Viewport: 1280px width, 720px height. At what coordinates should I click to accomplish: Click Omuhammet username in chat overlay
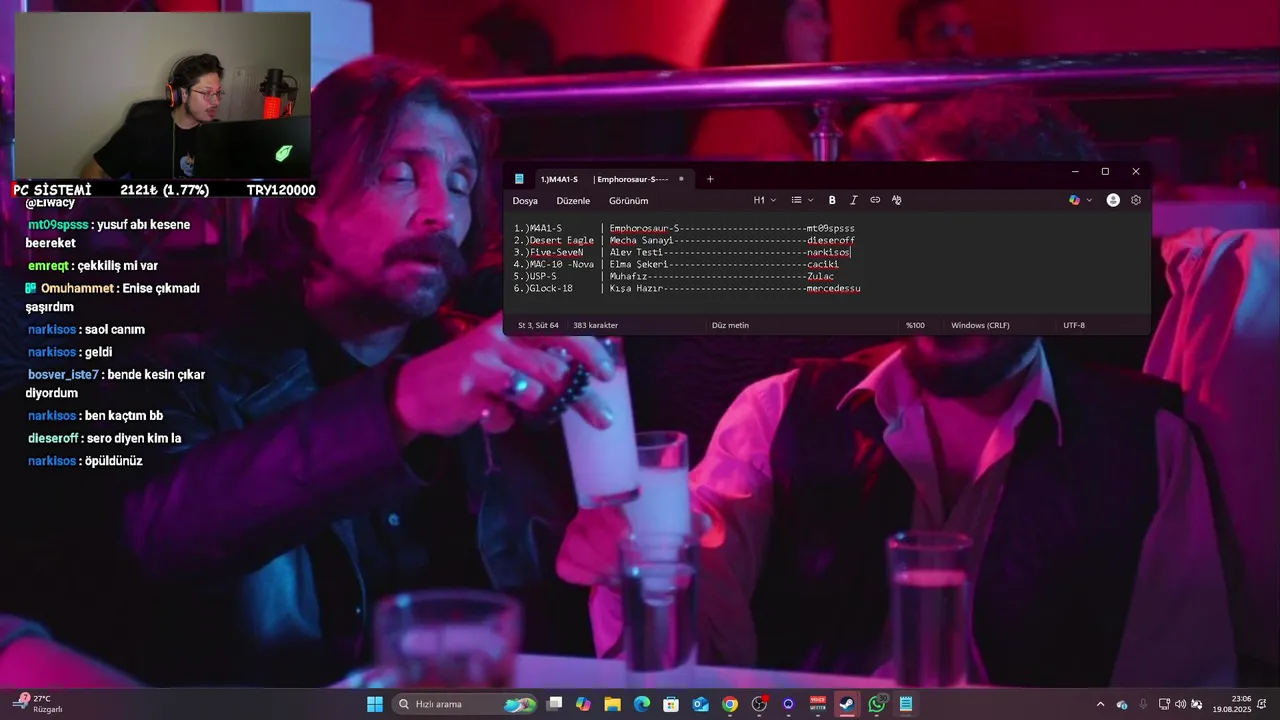pyautogui.click(x=78, y=289)
